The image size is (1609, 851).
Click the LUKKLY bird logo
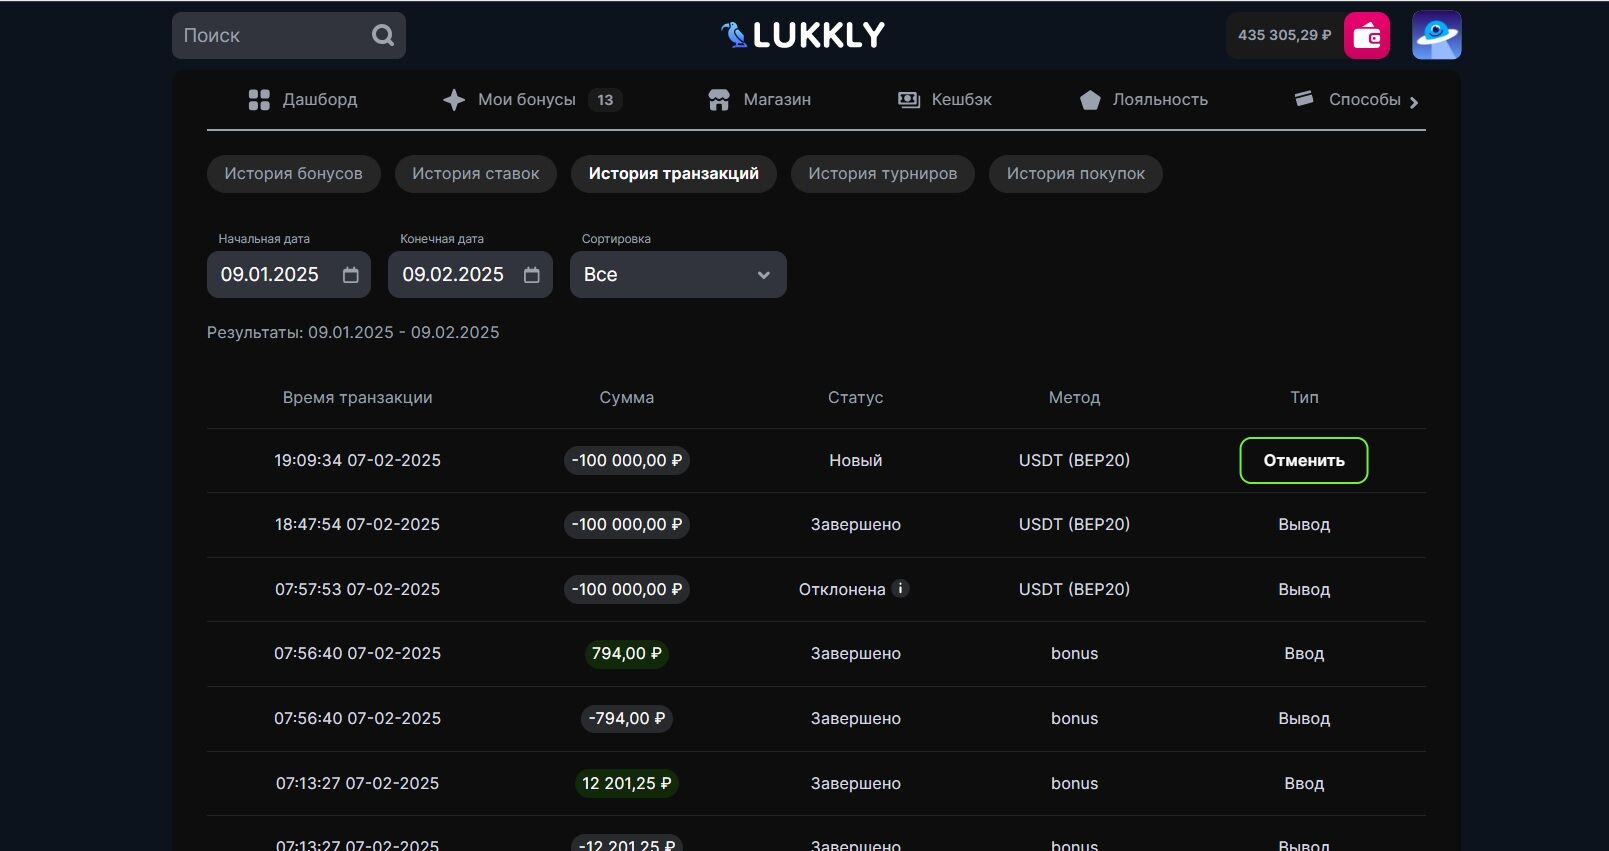[735, 35]
